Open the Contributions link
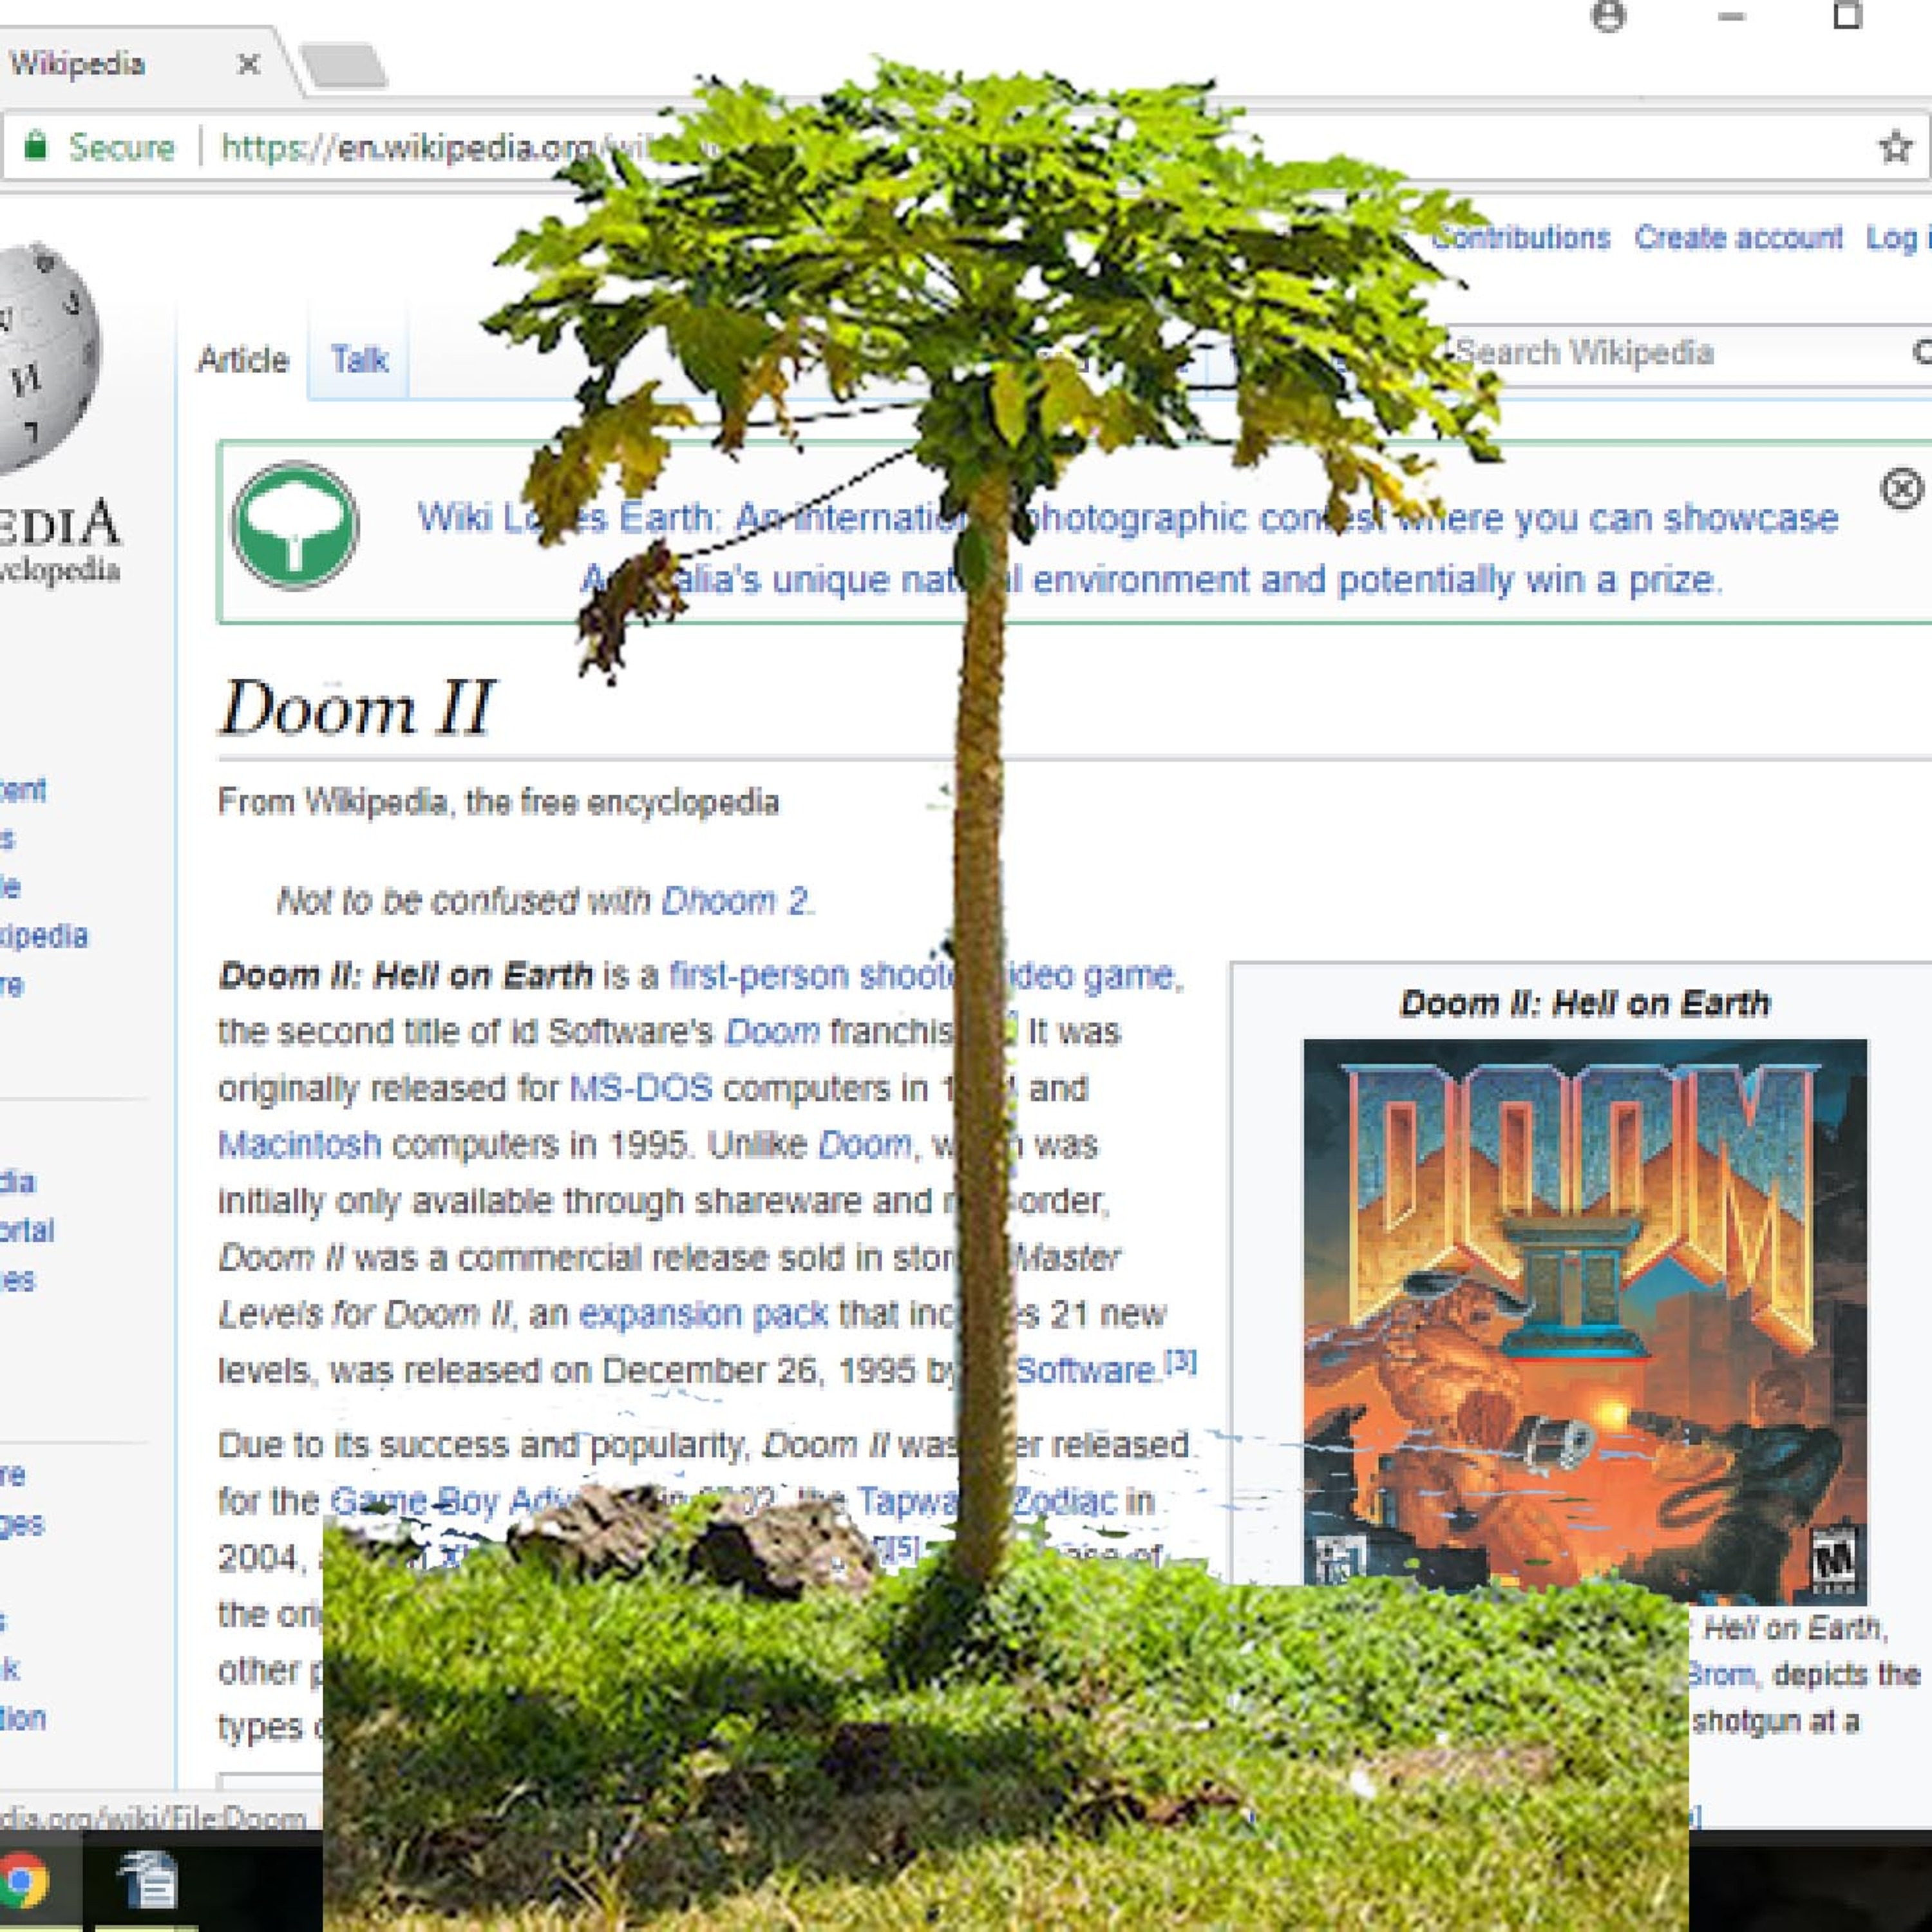This screenshot has width=1932, height=1932. coord(1521,237)
